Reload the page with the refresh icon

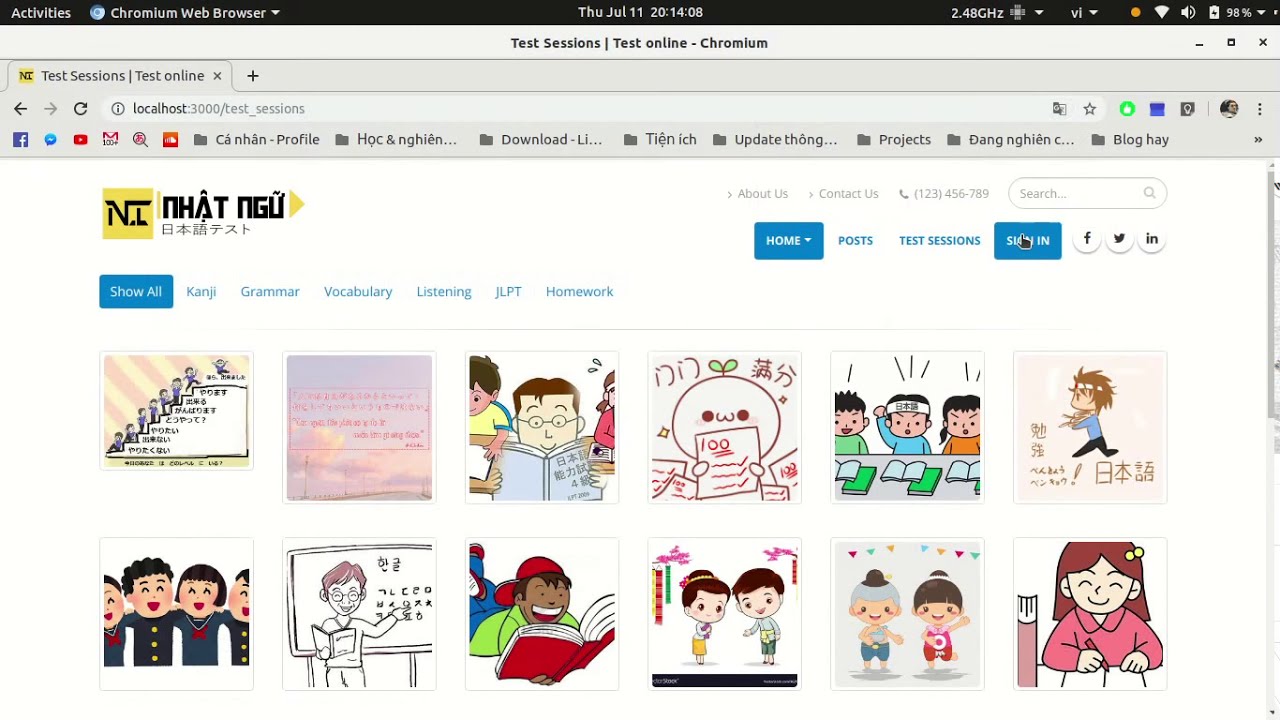(81, 108)
